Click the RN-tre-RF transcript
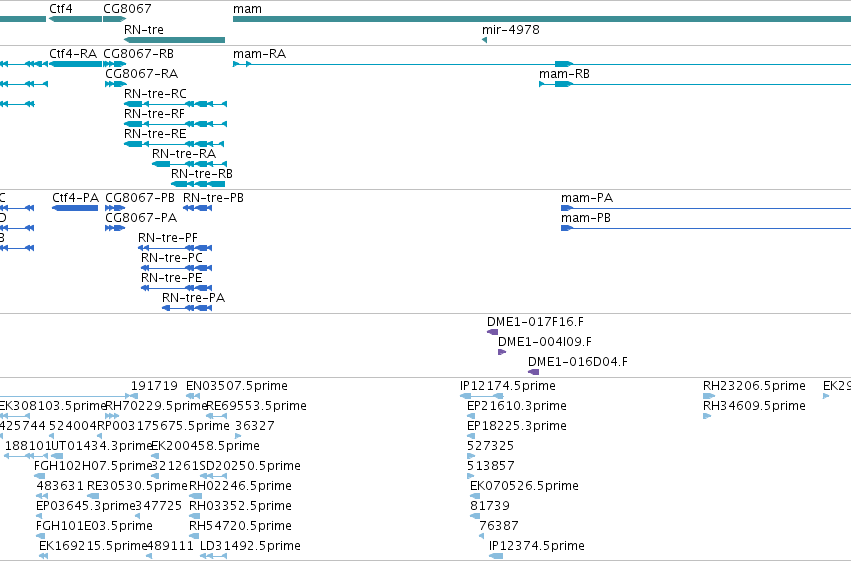 click(x=175, y=124)
